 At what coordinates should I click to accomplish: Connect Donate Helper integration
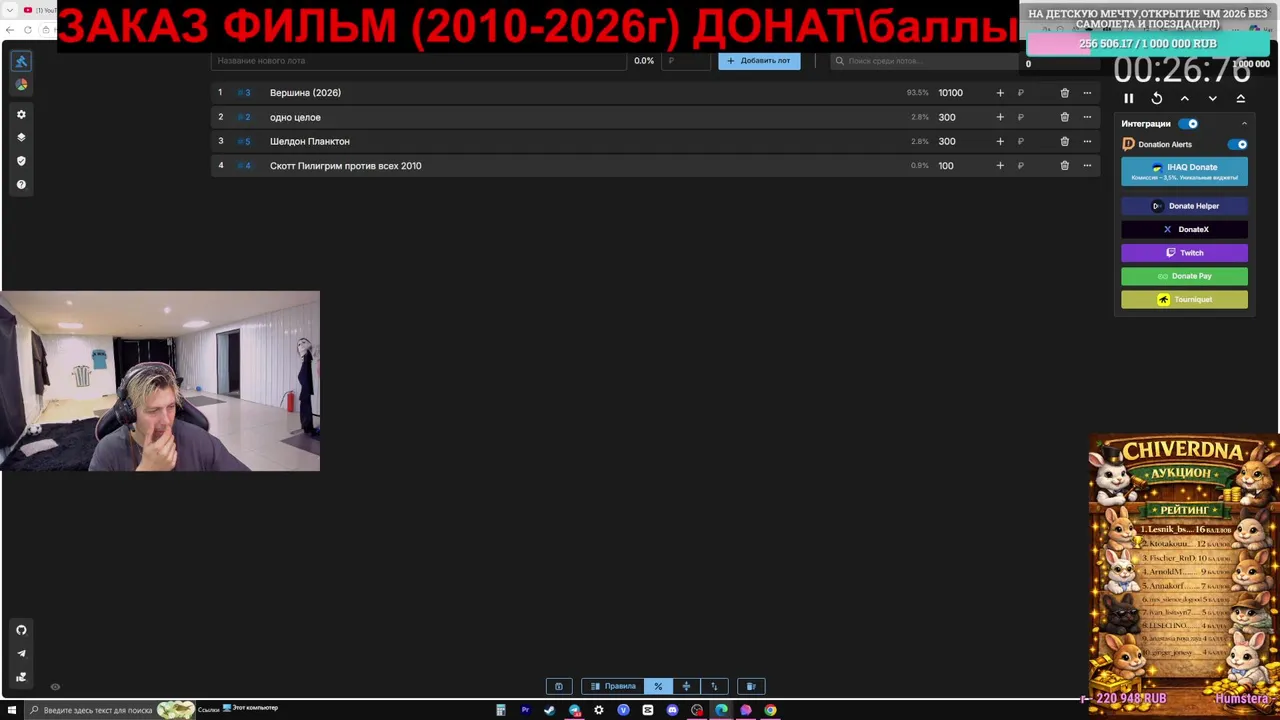click(1184, 206)
